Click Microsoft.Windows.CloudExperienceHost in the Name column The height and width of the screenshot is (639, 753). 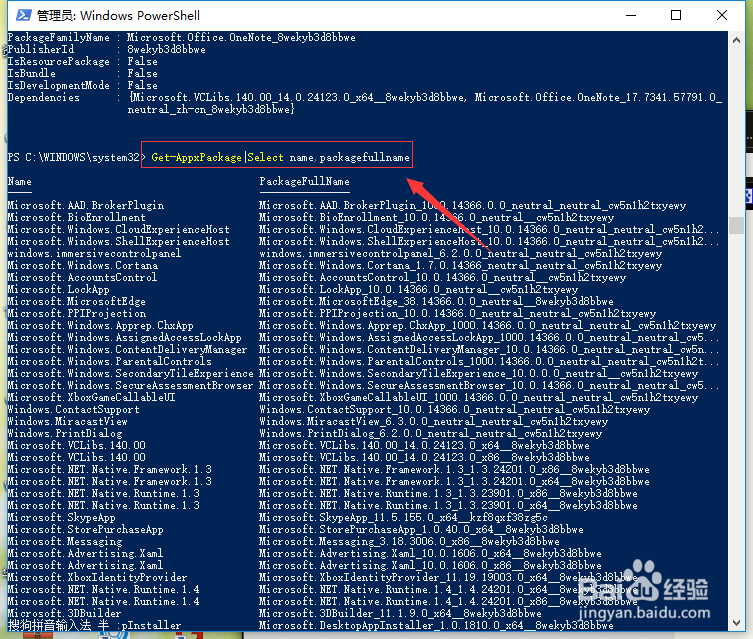(119, 229)
